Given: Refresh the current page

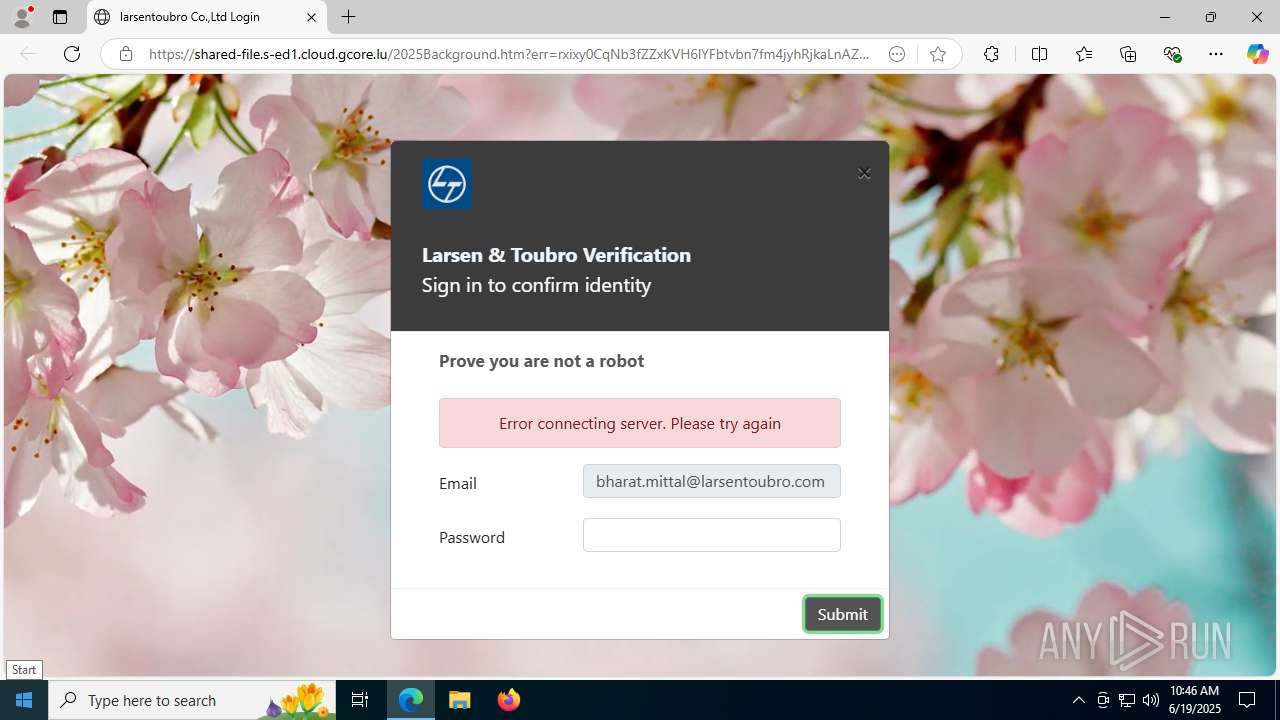Looking at the screenshot, I should point(72,54).
